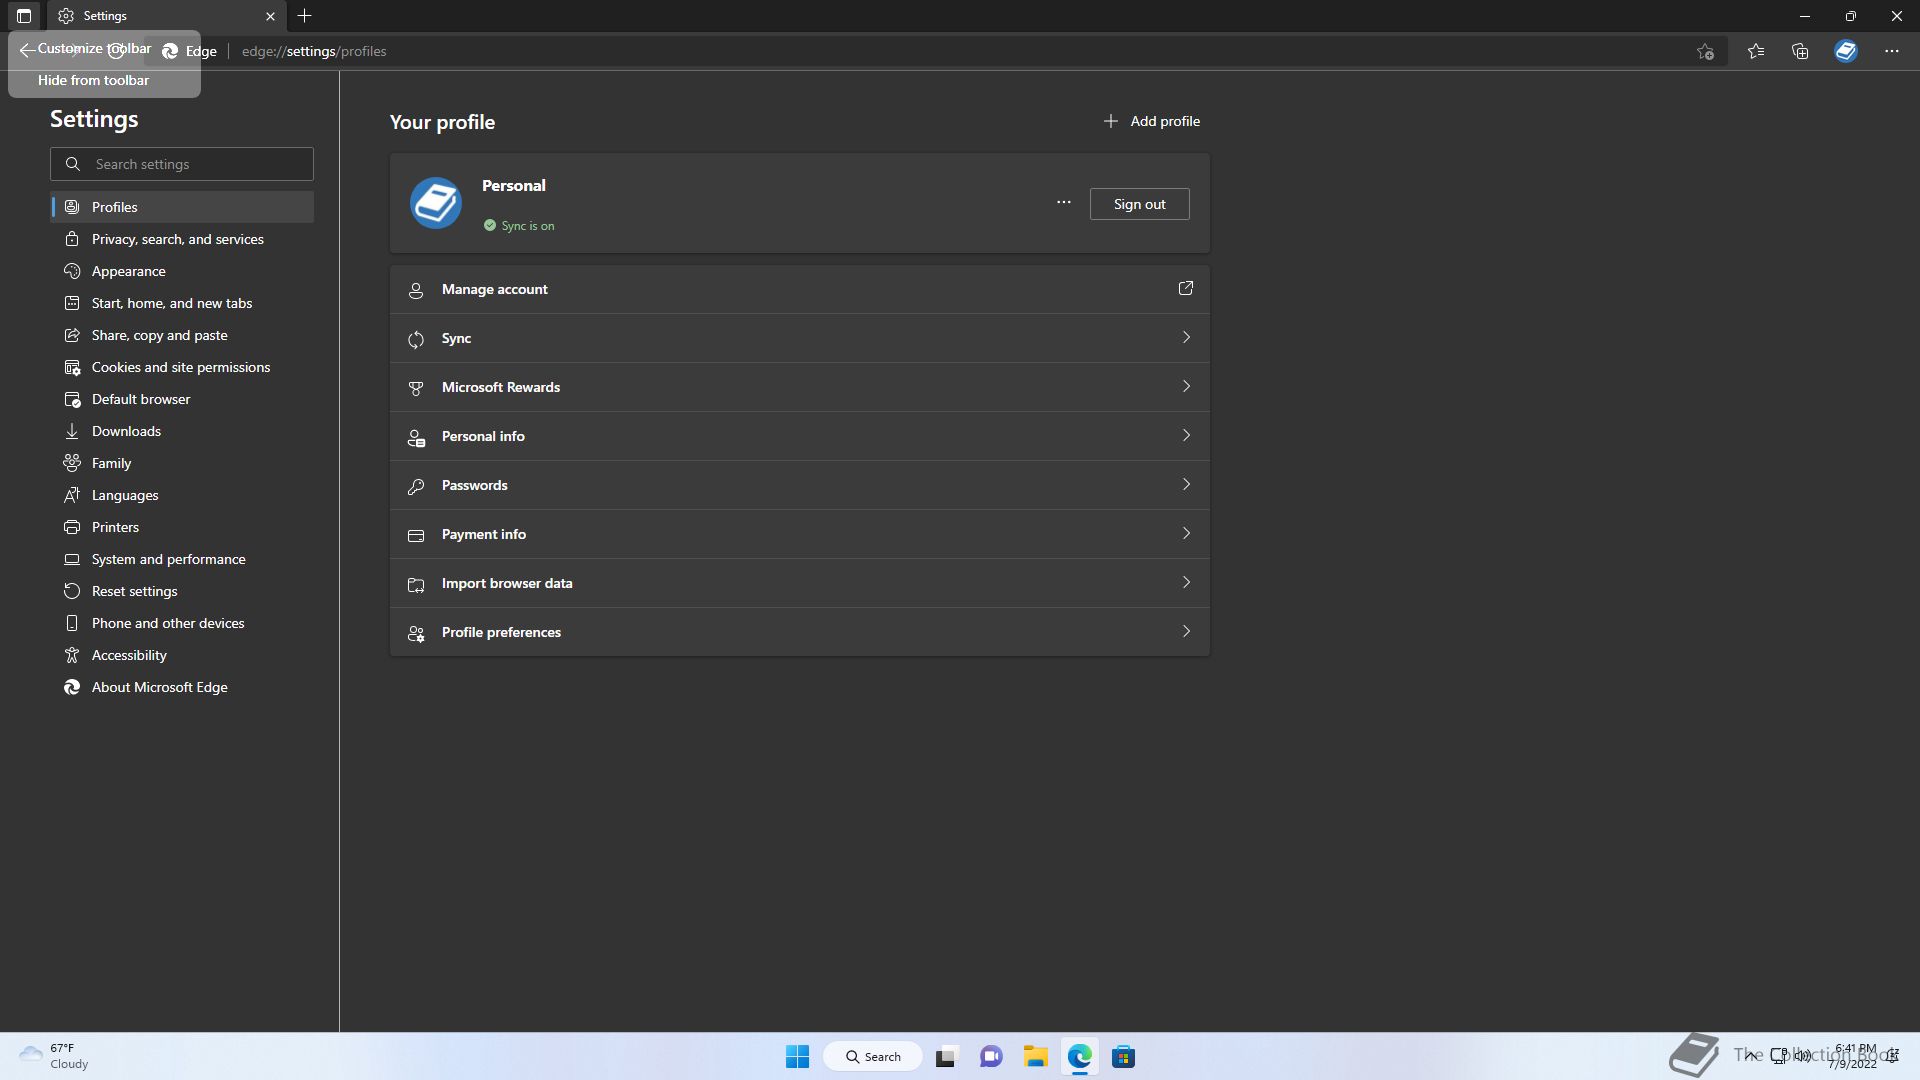The height and width of the screenshot is (1080, 1920).
Task: Click Add profile button
Action: [x=1152, y=121]
